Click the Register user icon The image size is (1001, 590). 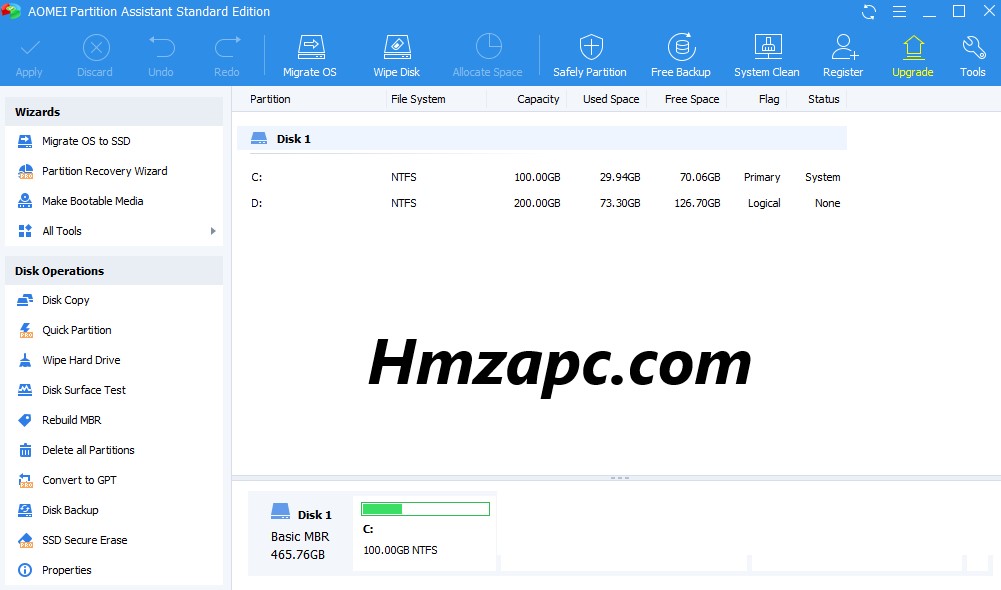pyautogui.click(x=844, y=47)
